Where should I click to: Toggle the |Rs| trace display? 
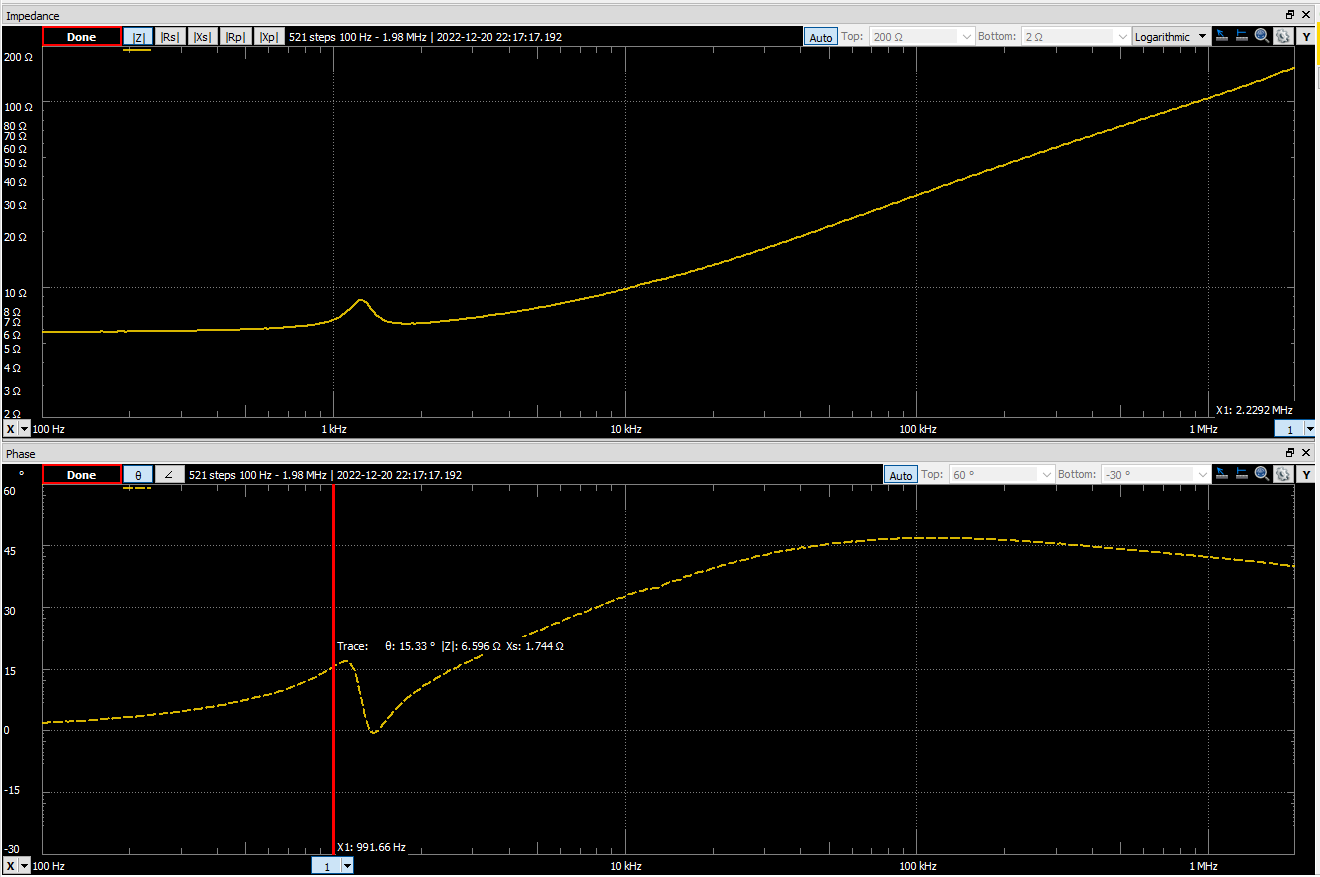coord(170,37)
